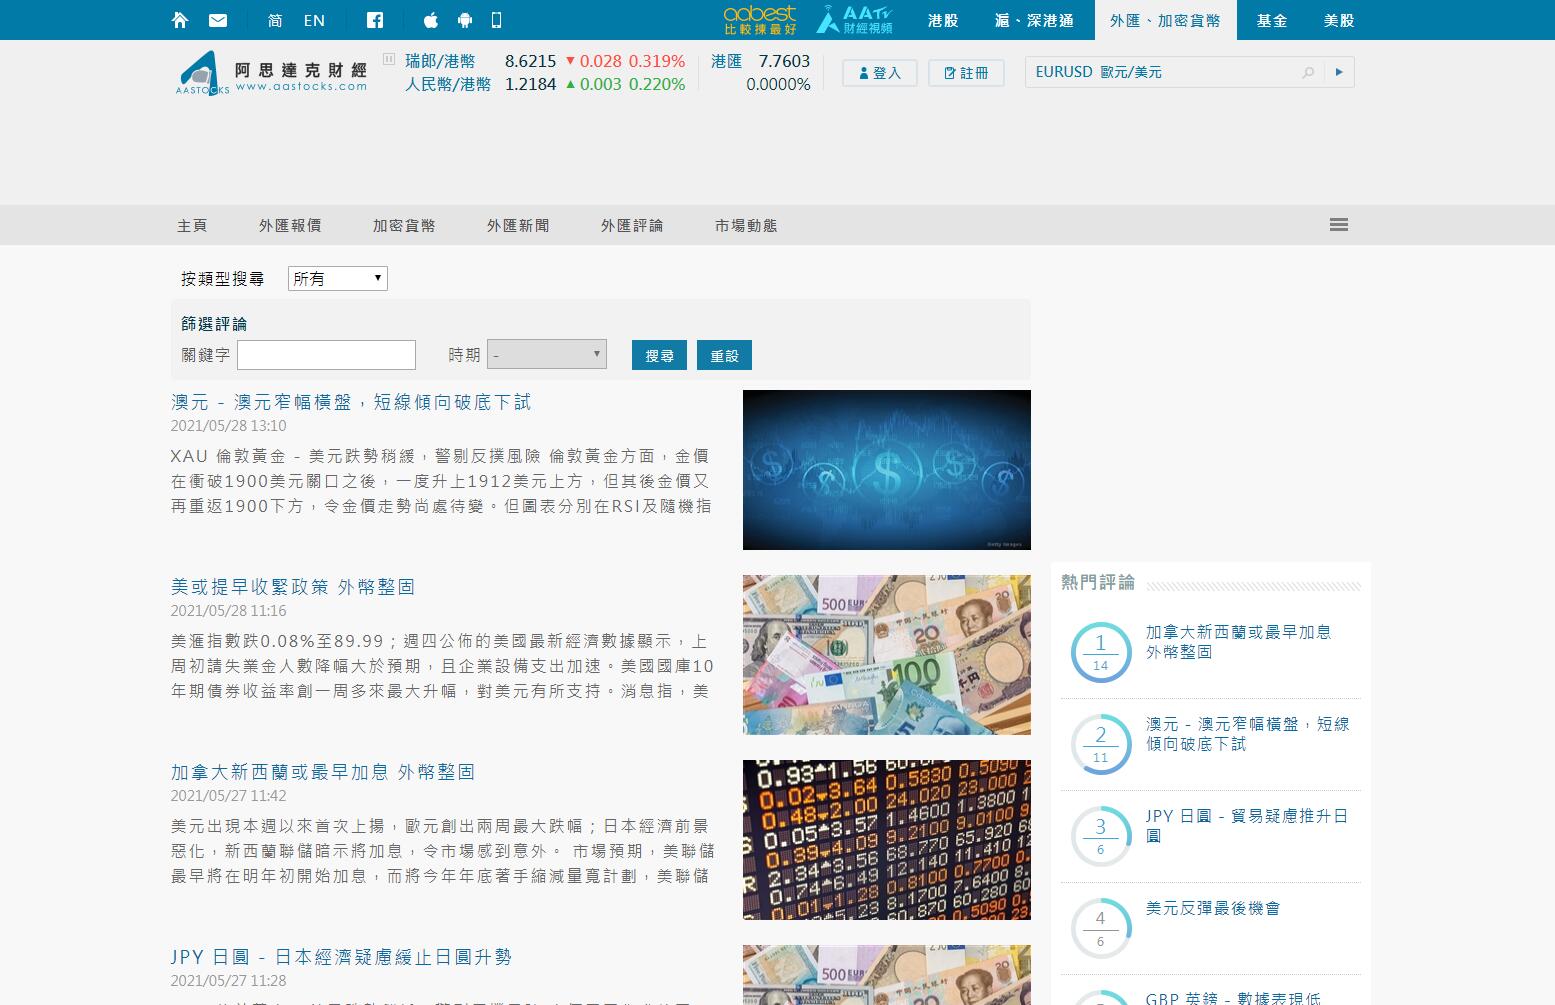Click the 關鍵字 keyword input field
1555x1005 pixels.
point(326,355)
